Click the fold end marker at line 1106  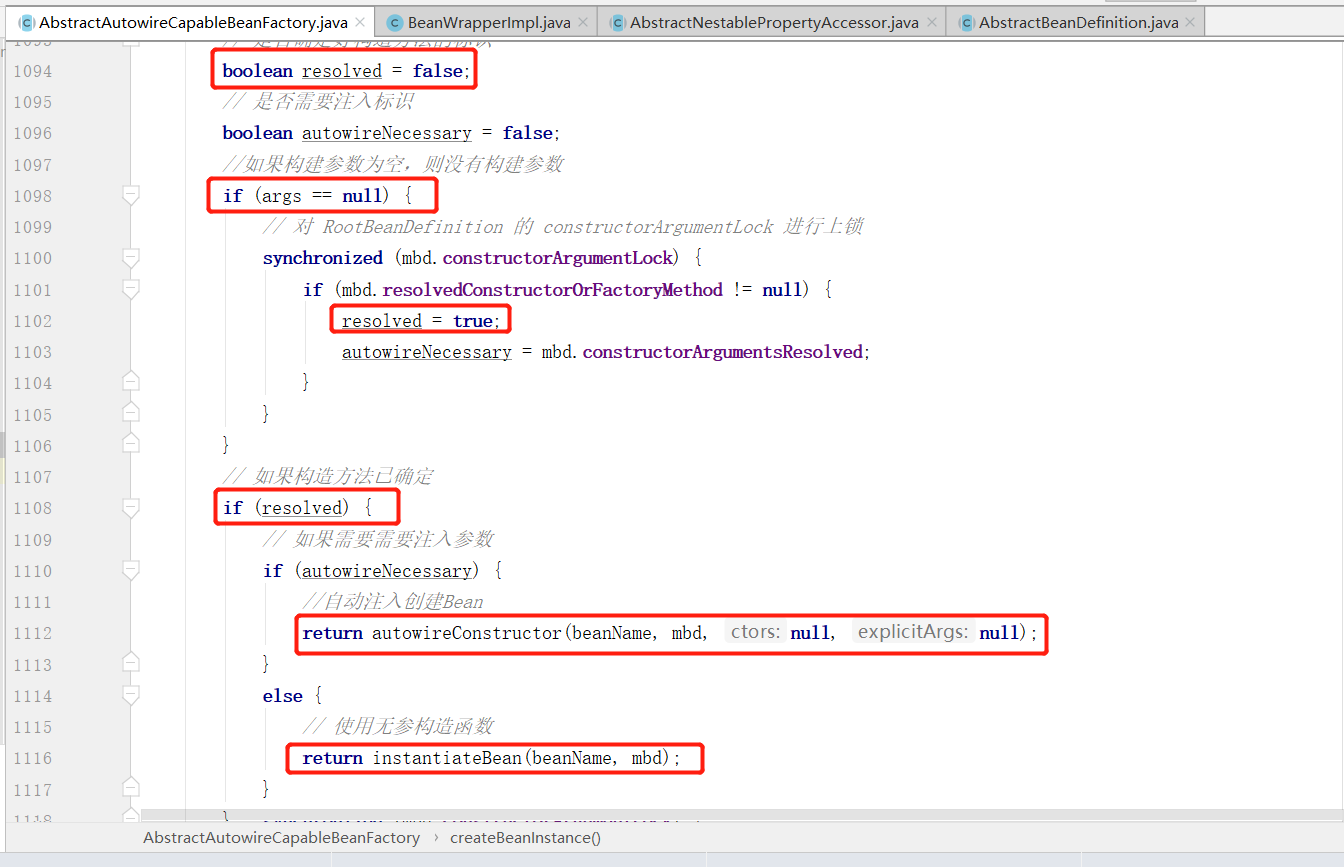click(130, 444)
